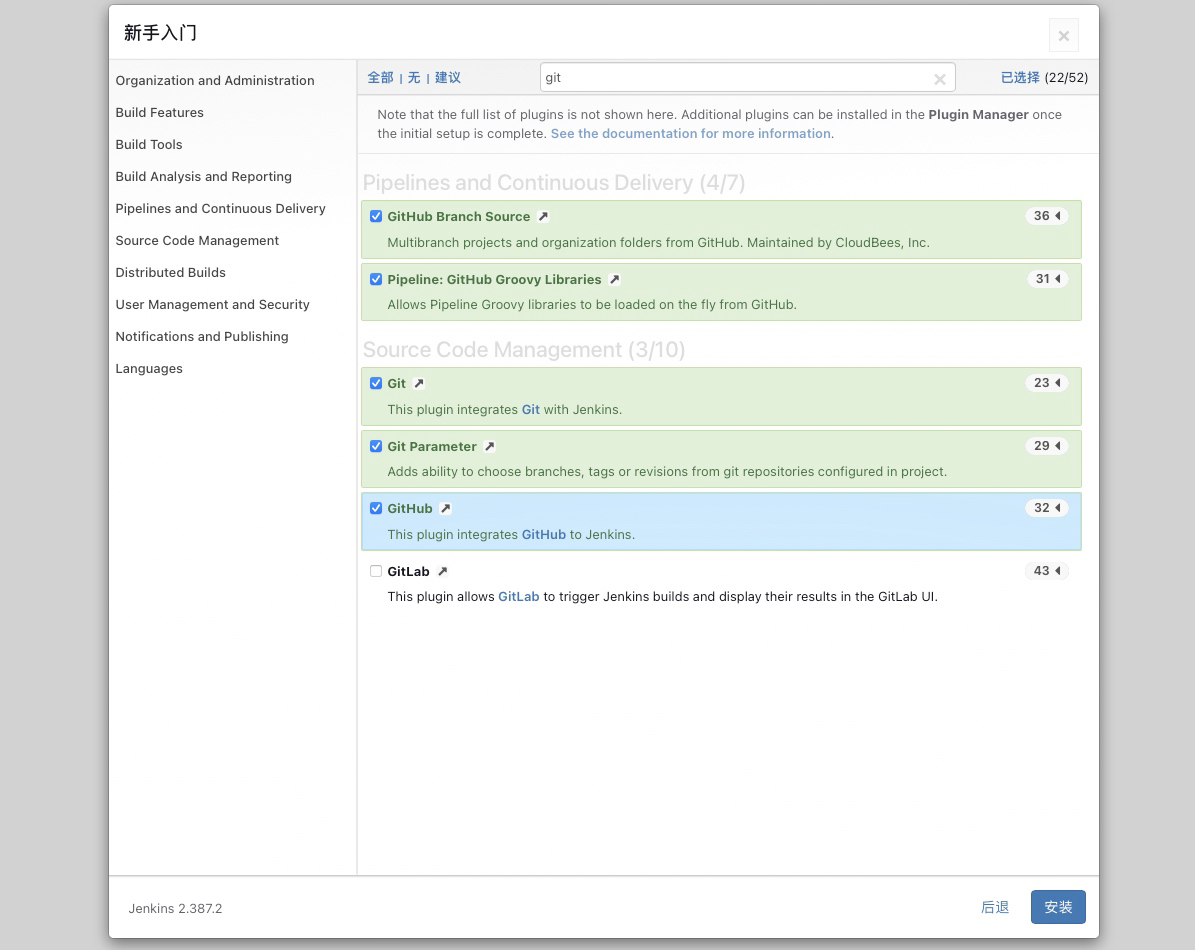Enable the GitLab plugin checkbox
The width and height of the screenshot is (1195, 950).
[376, 571]
